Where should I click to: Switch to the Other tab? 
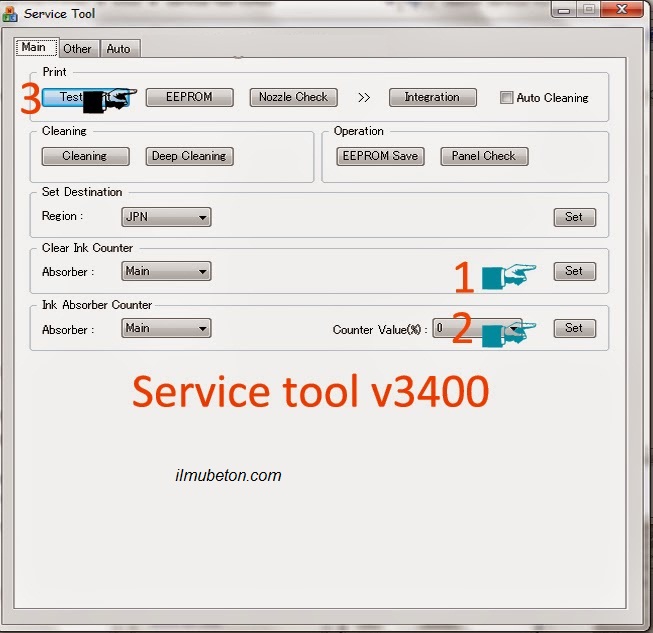tap(78, 49)
